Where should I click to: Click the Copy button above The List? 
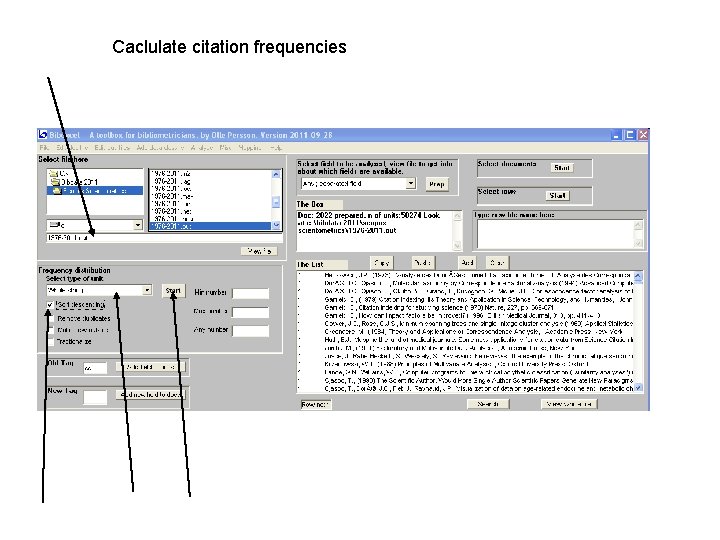point(381,263)
